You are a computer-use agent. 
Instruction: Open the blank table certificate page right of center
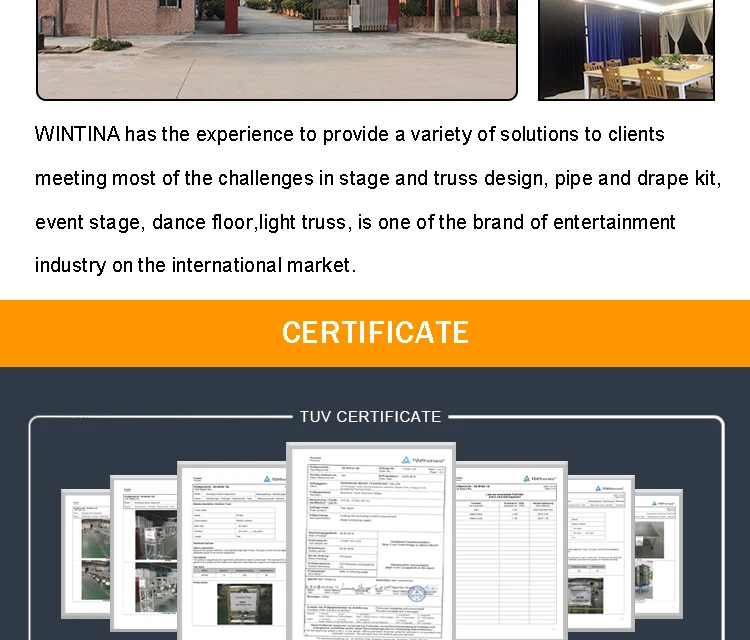512,550
